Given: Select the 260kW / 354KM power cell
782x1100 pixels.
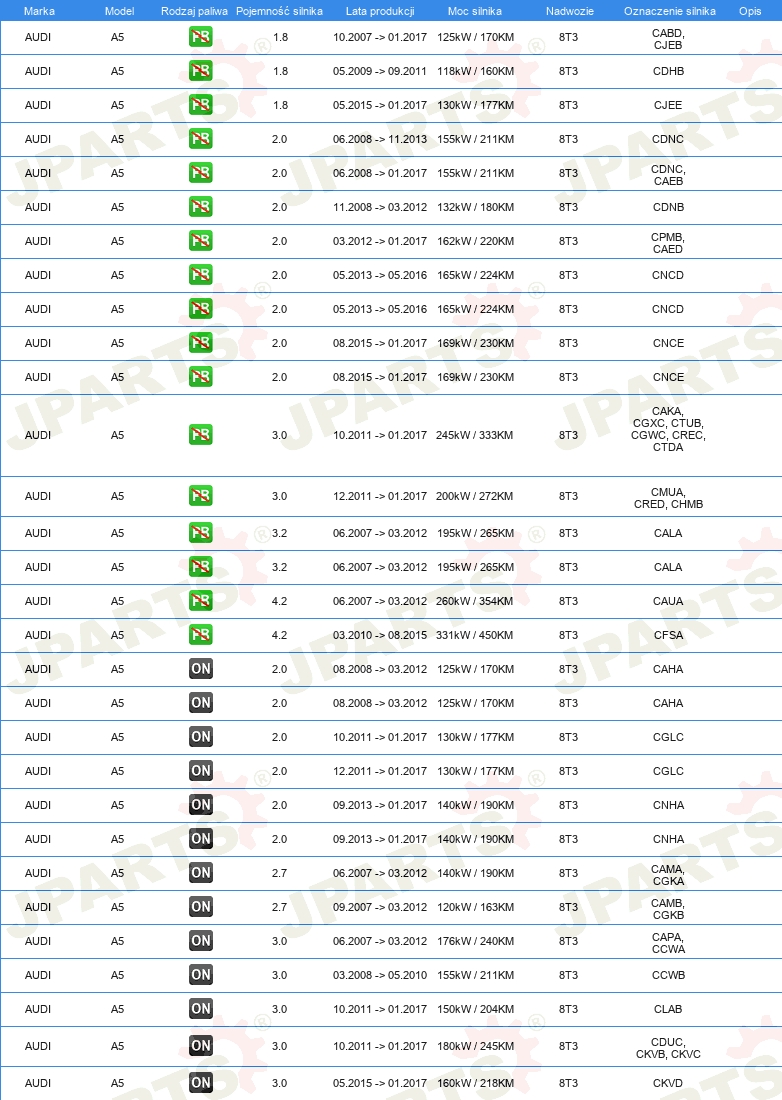Looking at the screenshot, I should [x=475, y=601].
